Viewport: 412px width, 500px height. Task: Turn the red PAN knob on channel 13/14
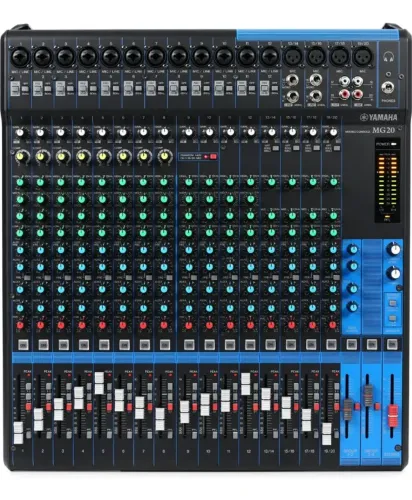point(271,325)
